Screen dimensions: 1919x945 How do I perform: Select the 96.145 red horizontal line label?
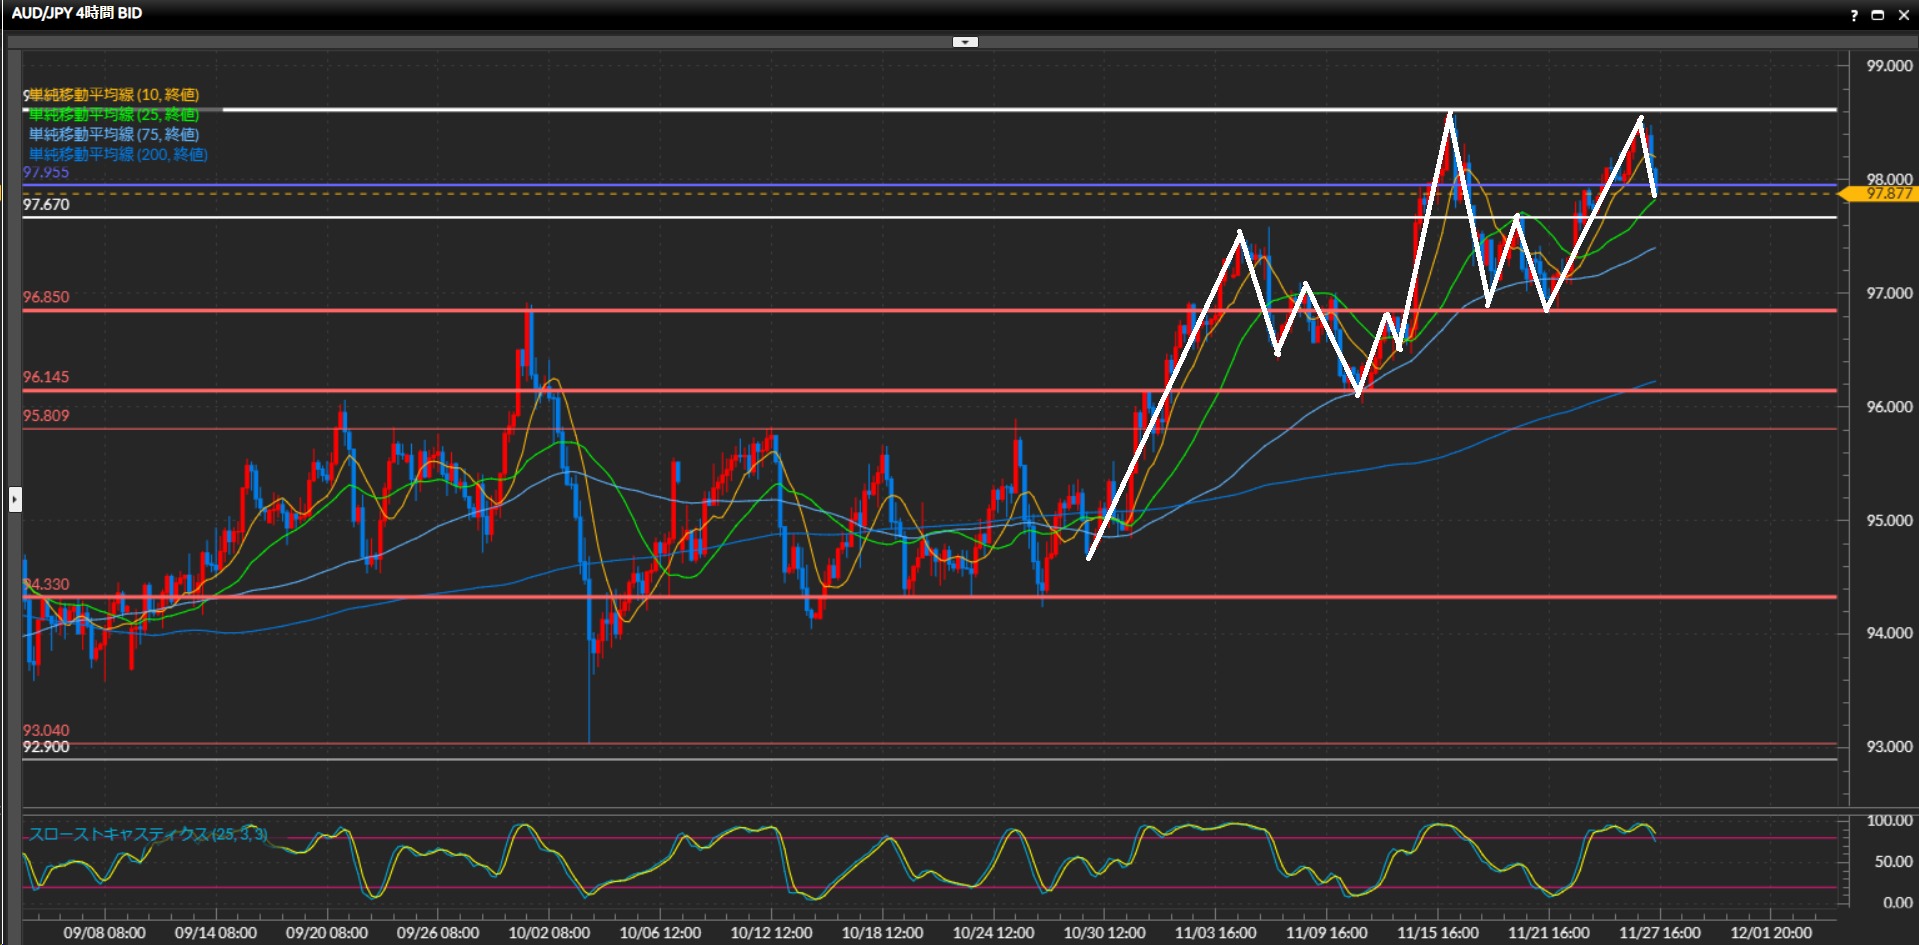(46, 377)
